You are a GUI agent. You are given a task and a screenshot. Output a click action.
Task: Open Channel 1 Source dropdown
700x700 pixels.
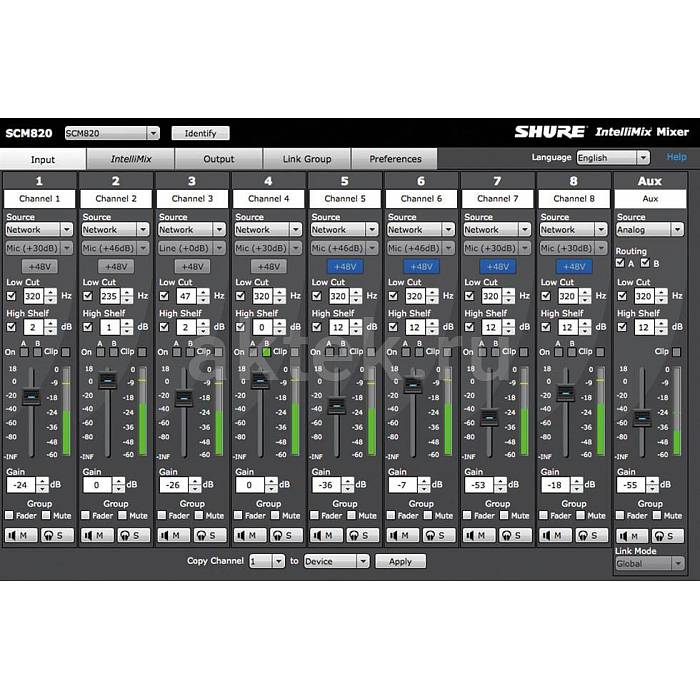pyautogui.click(x=39, y=229)
